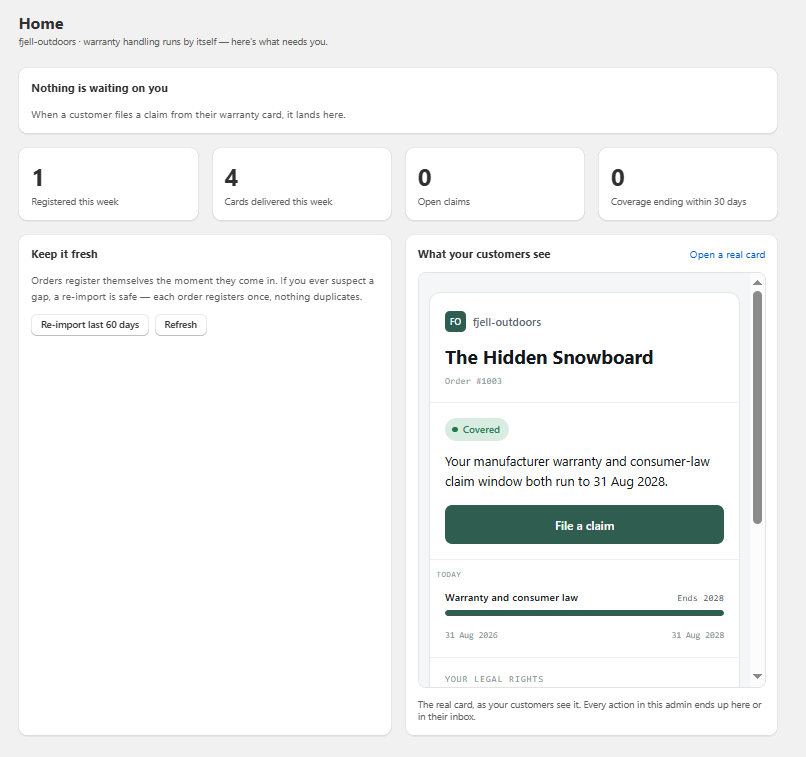Click the Order #1003 text
This screenshot has width=806, height=757.
coord(473,381)
